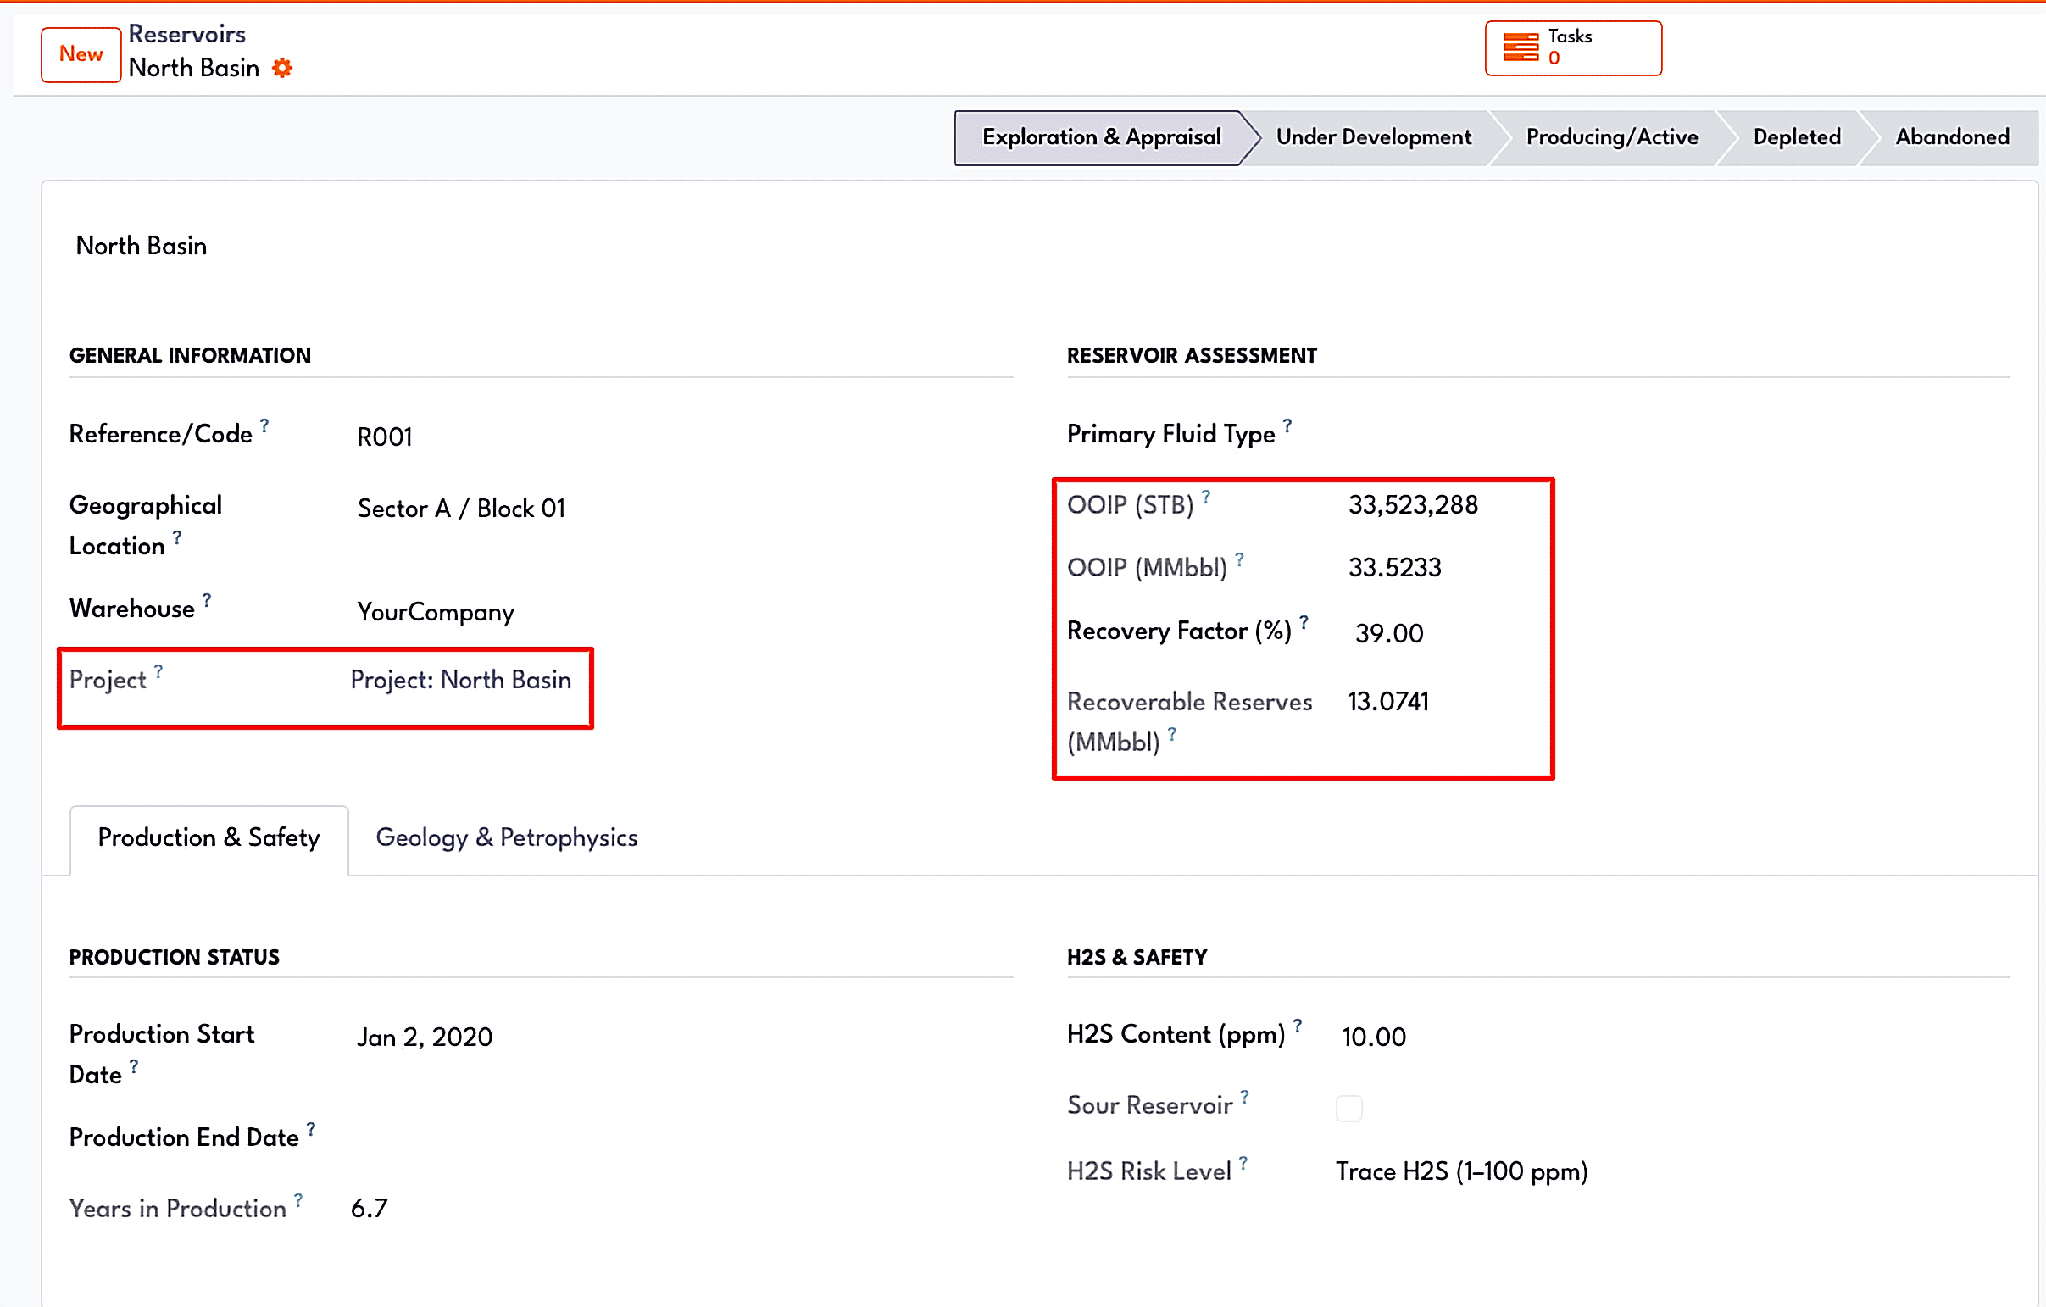Open Project: North Basin link

tap(461, 680)
